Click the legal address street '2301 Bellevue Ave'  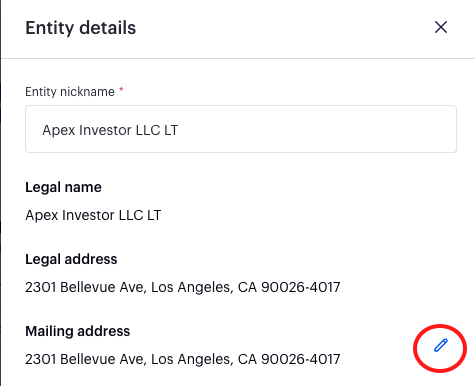click(x=84, y=287)
